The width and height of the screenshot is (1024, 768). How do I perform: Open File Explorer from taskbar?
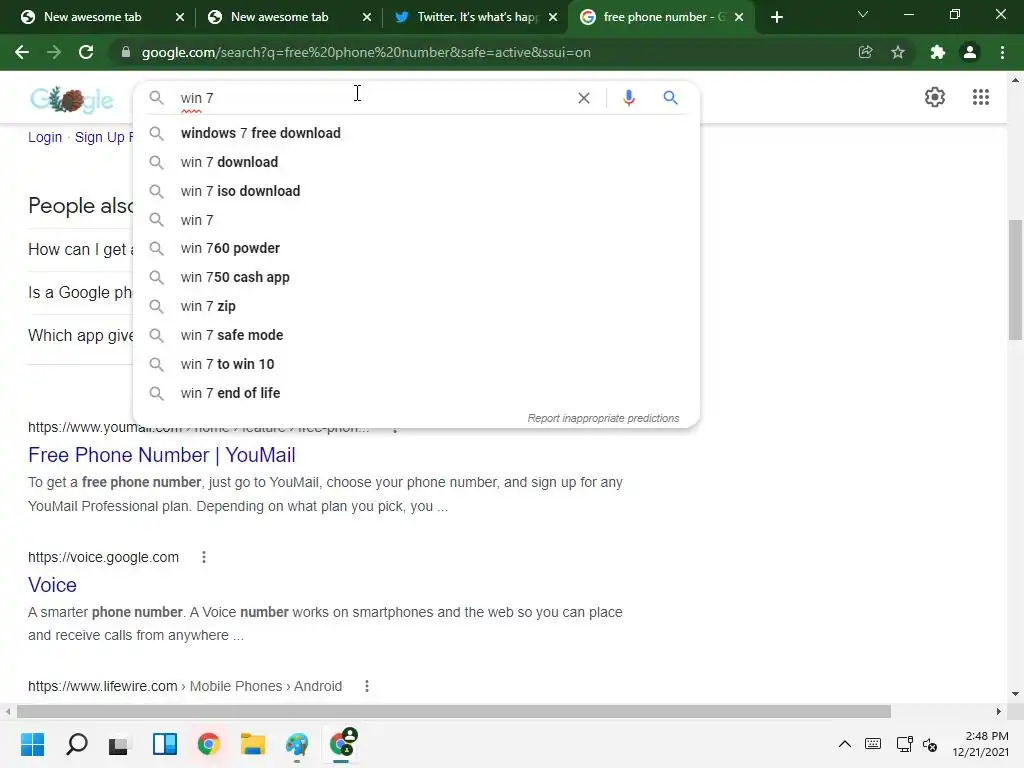point(253,744)
